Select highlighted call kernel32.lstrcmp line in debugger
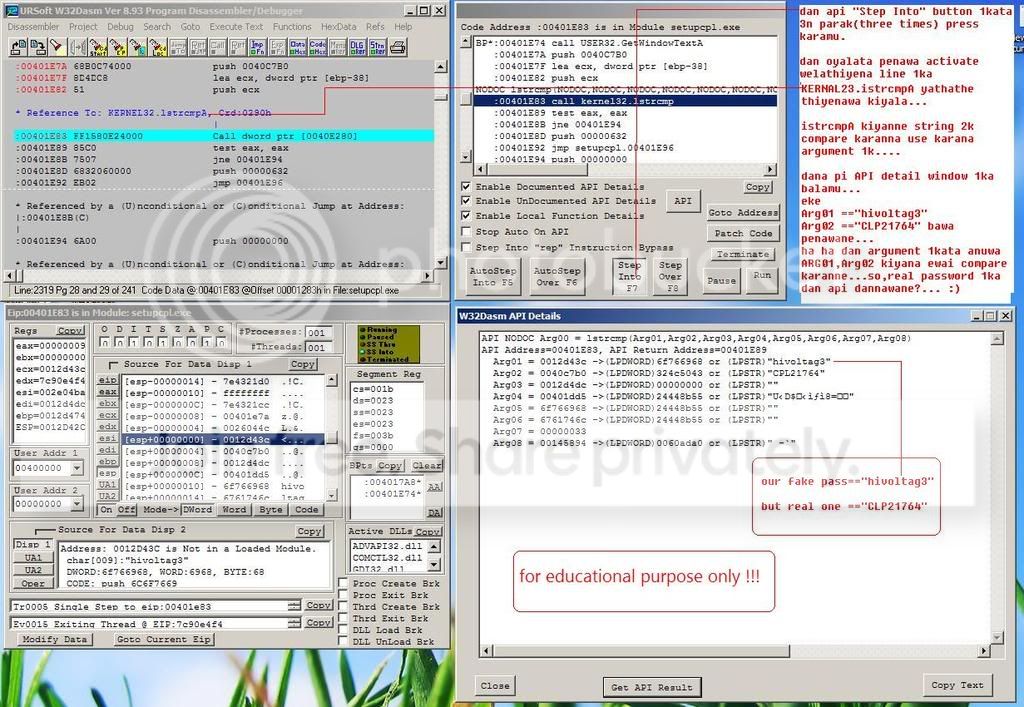This screenshot has width=1024, height=707. pos(625,101)
